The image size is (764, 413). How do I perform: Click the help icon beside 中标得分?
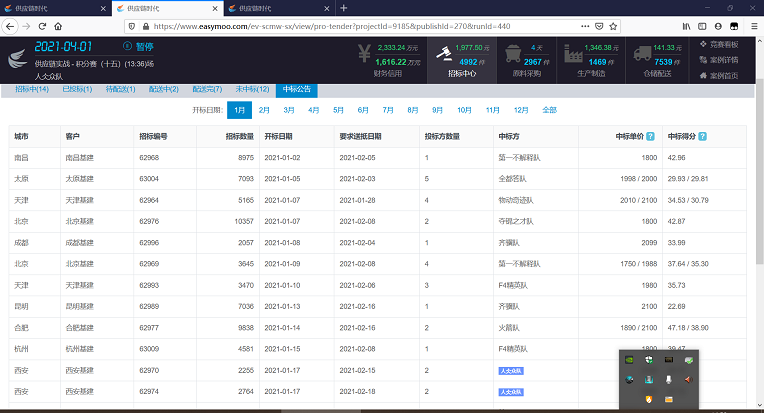pyautogui.click(x=706, y=135)
